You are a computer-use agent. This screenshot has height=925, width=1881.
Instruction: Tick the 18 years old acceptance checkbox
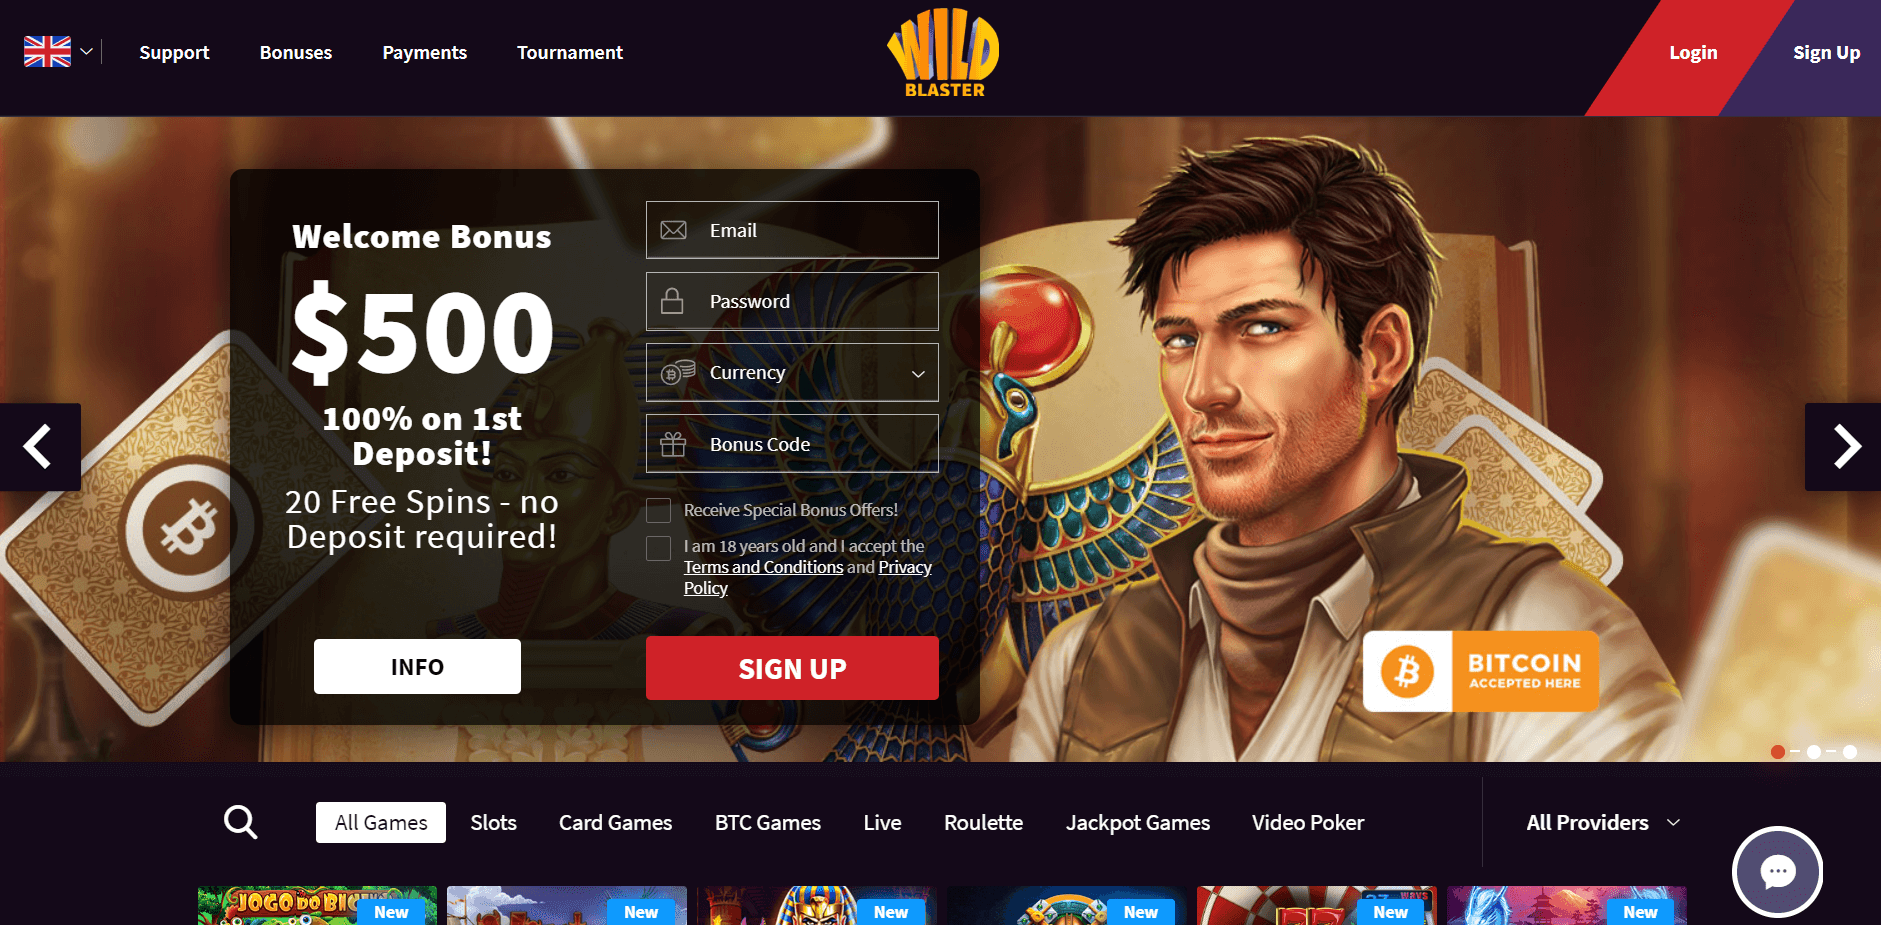click(658, 548)
